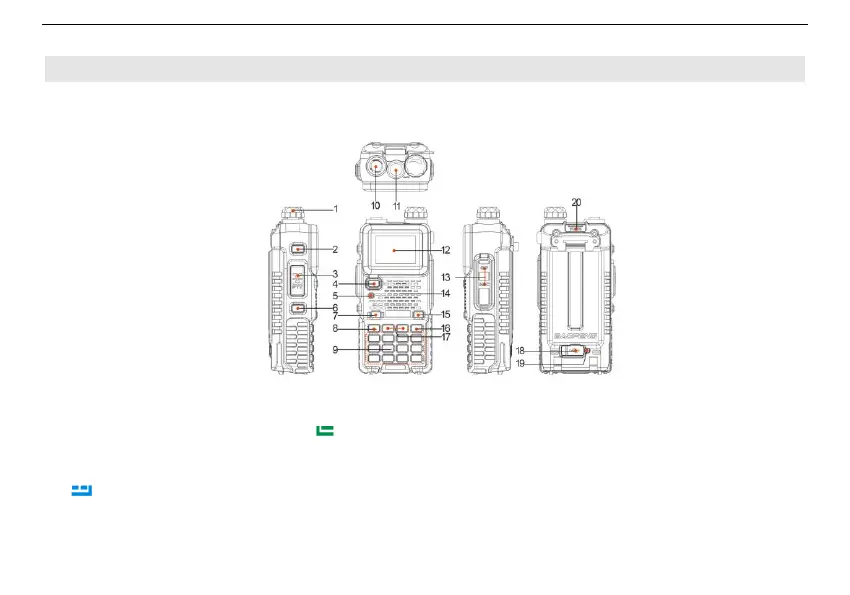The image size is (850, 595).
Task: Select callout number 8 in the diagram
Action: [x=335, y=328]
